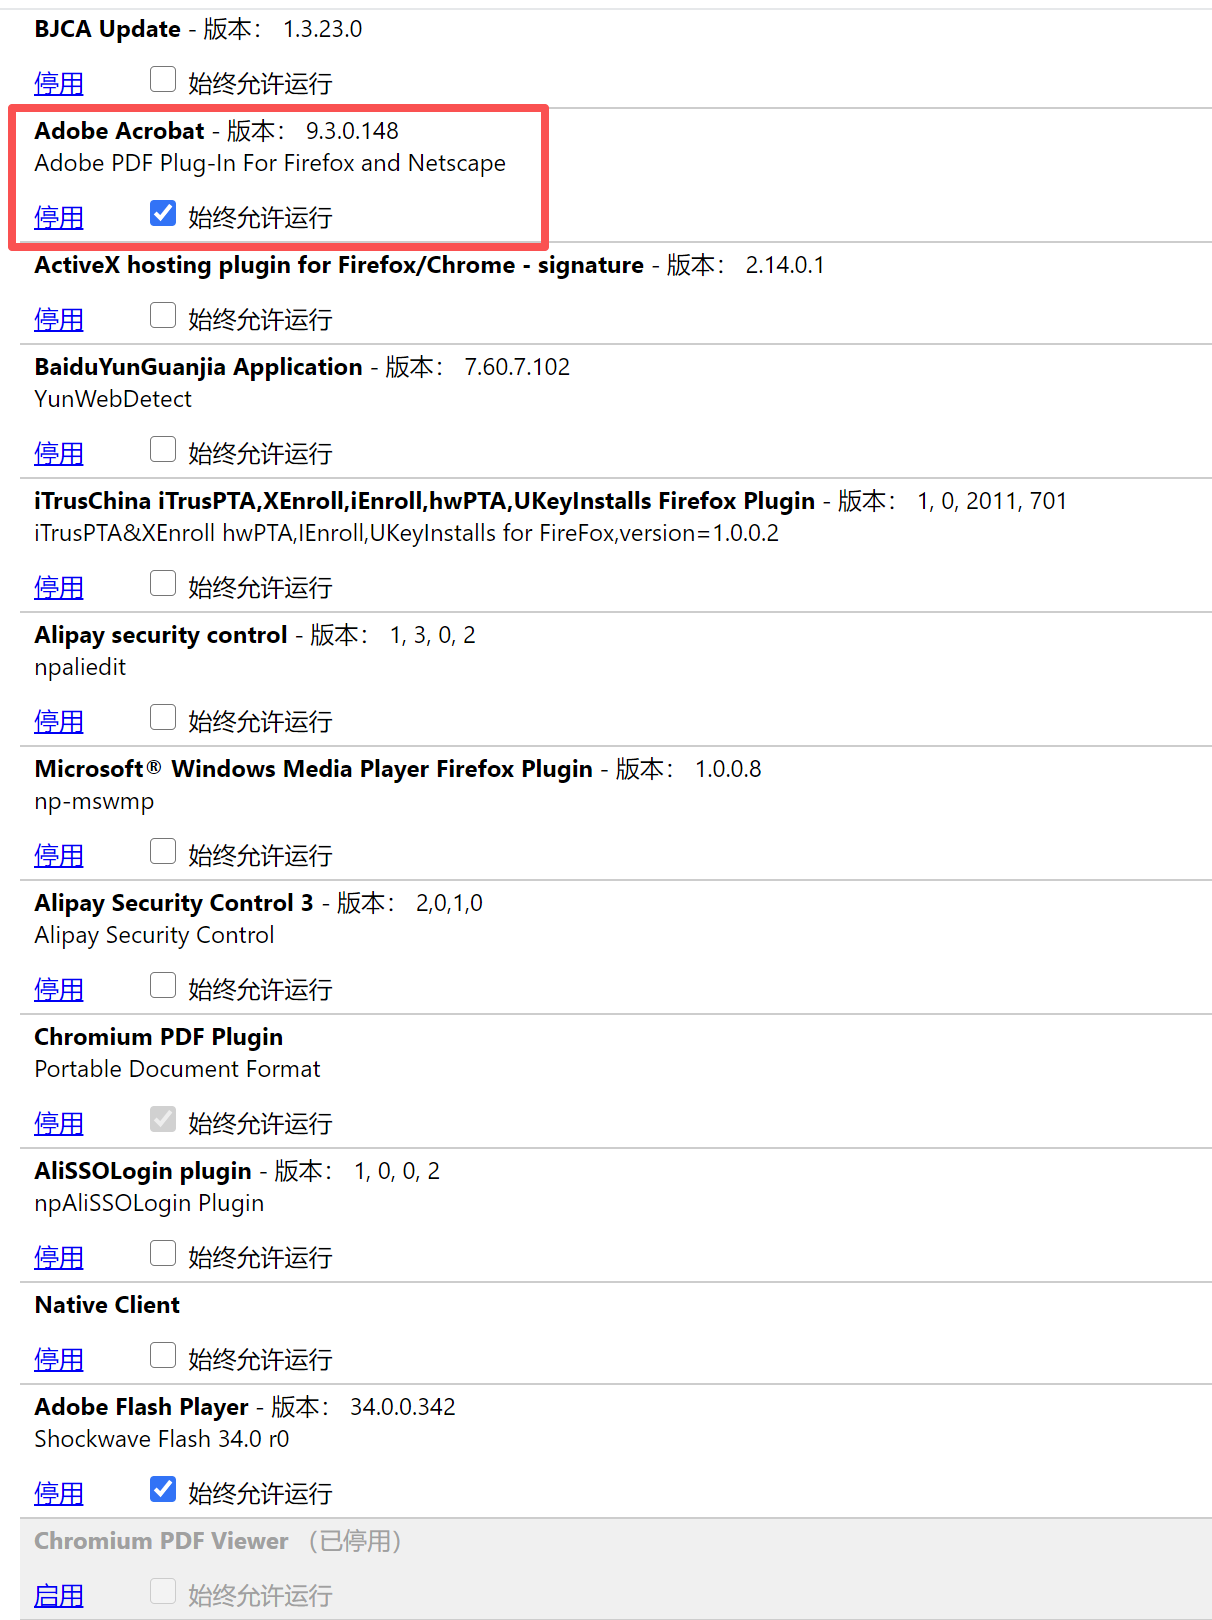This screenshot has height=1620, width=1212.
Task: Click Alipay Security Control description text
Action: tap(154, 935)
